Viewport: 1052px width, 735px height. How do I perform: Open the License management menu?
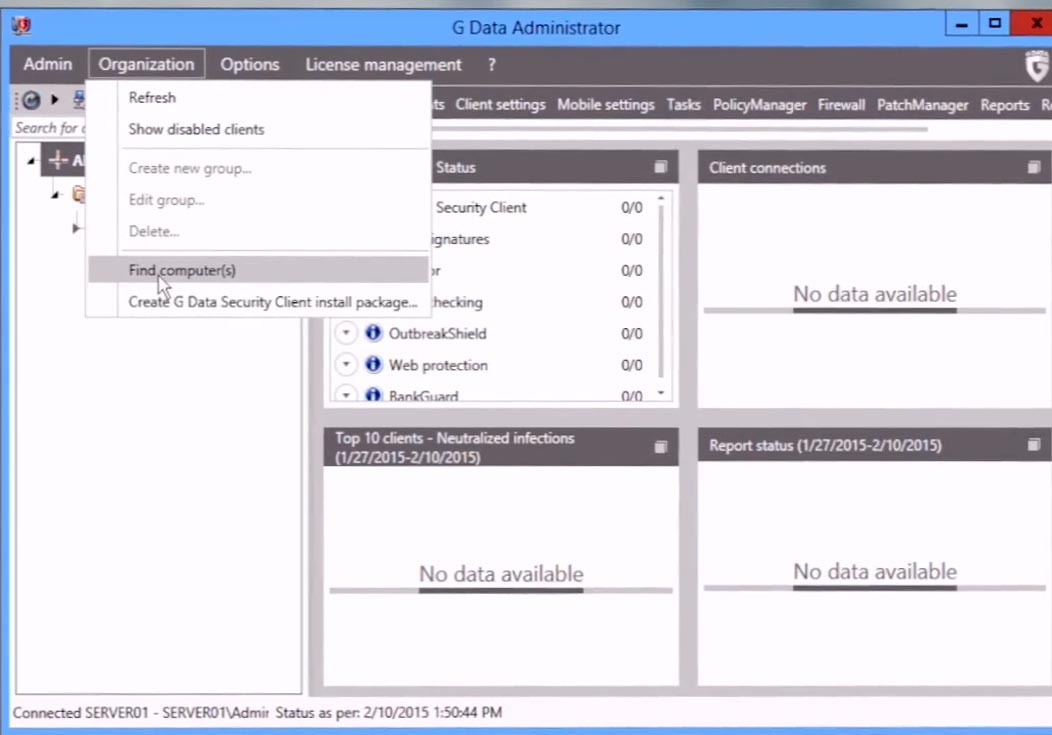click(383, 64)
